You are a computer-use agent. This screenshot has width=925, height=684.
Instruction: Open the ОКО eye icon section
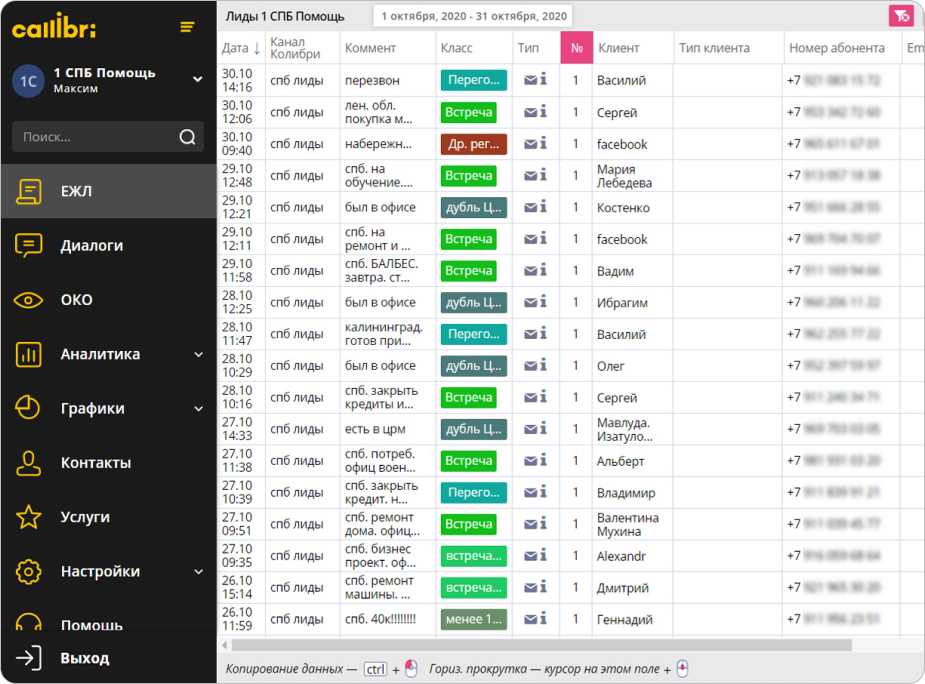pos(29,300)
